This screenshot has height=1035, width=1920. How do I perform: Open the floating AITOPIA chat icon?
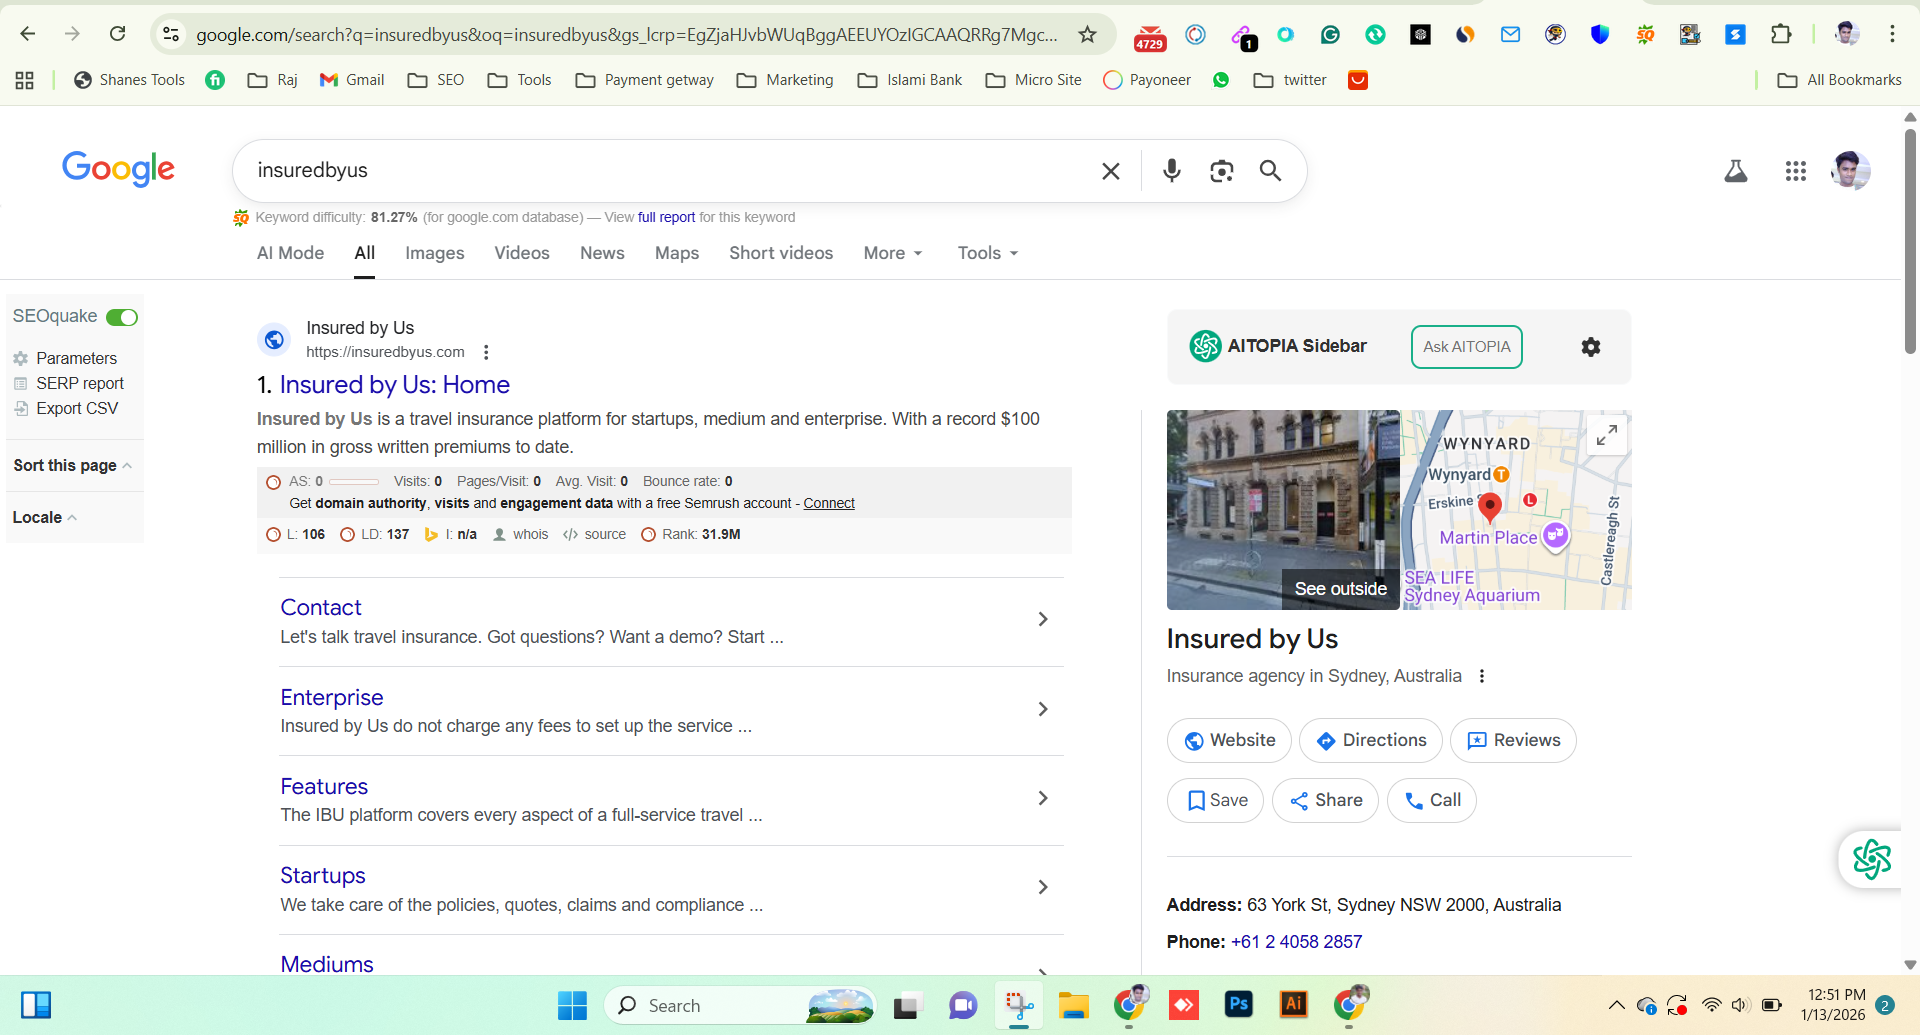(x=1871, y=859)
